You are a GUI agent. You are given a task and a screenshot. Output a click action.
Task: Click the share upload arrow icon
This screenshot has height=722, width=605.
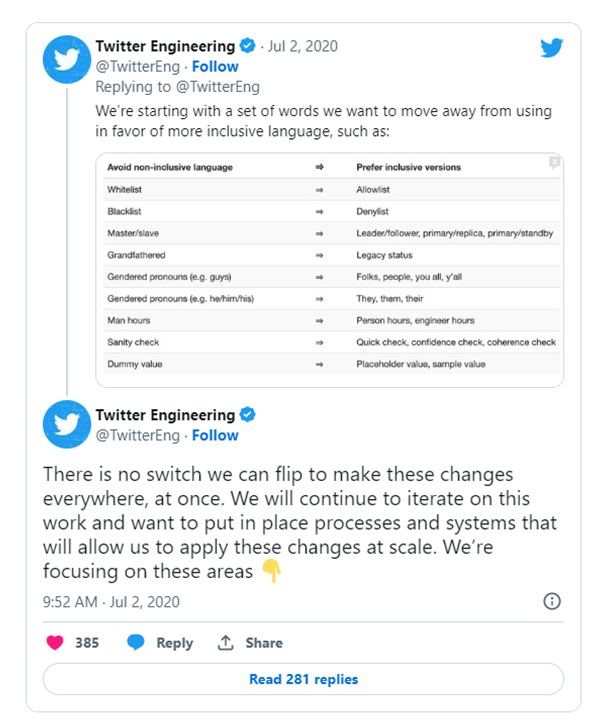pos(225,642)
